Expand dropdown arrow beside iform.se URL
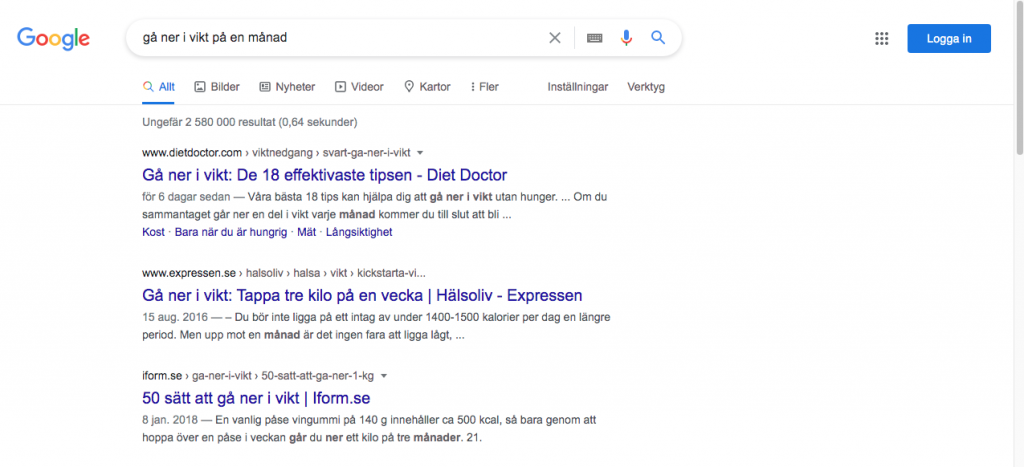The image size is (1024, 467). pos(384,376)
